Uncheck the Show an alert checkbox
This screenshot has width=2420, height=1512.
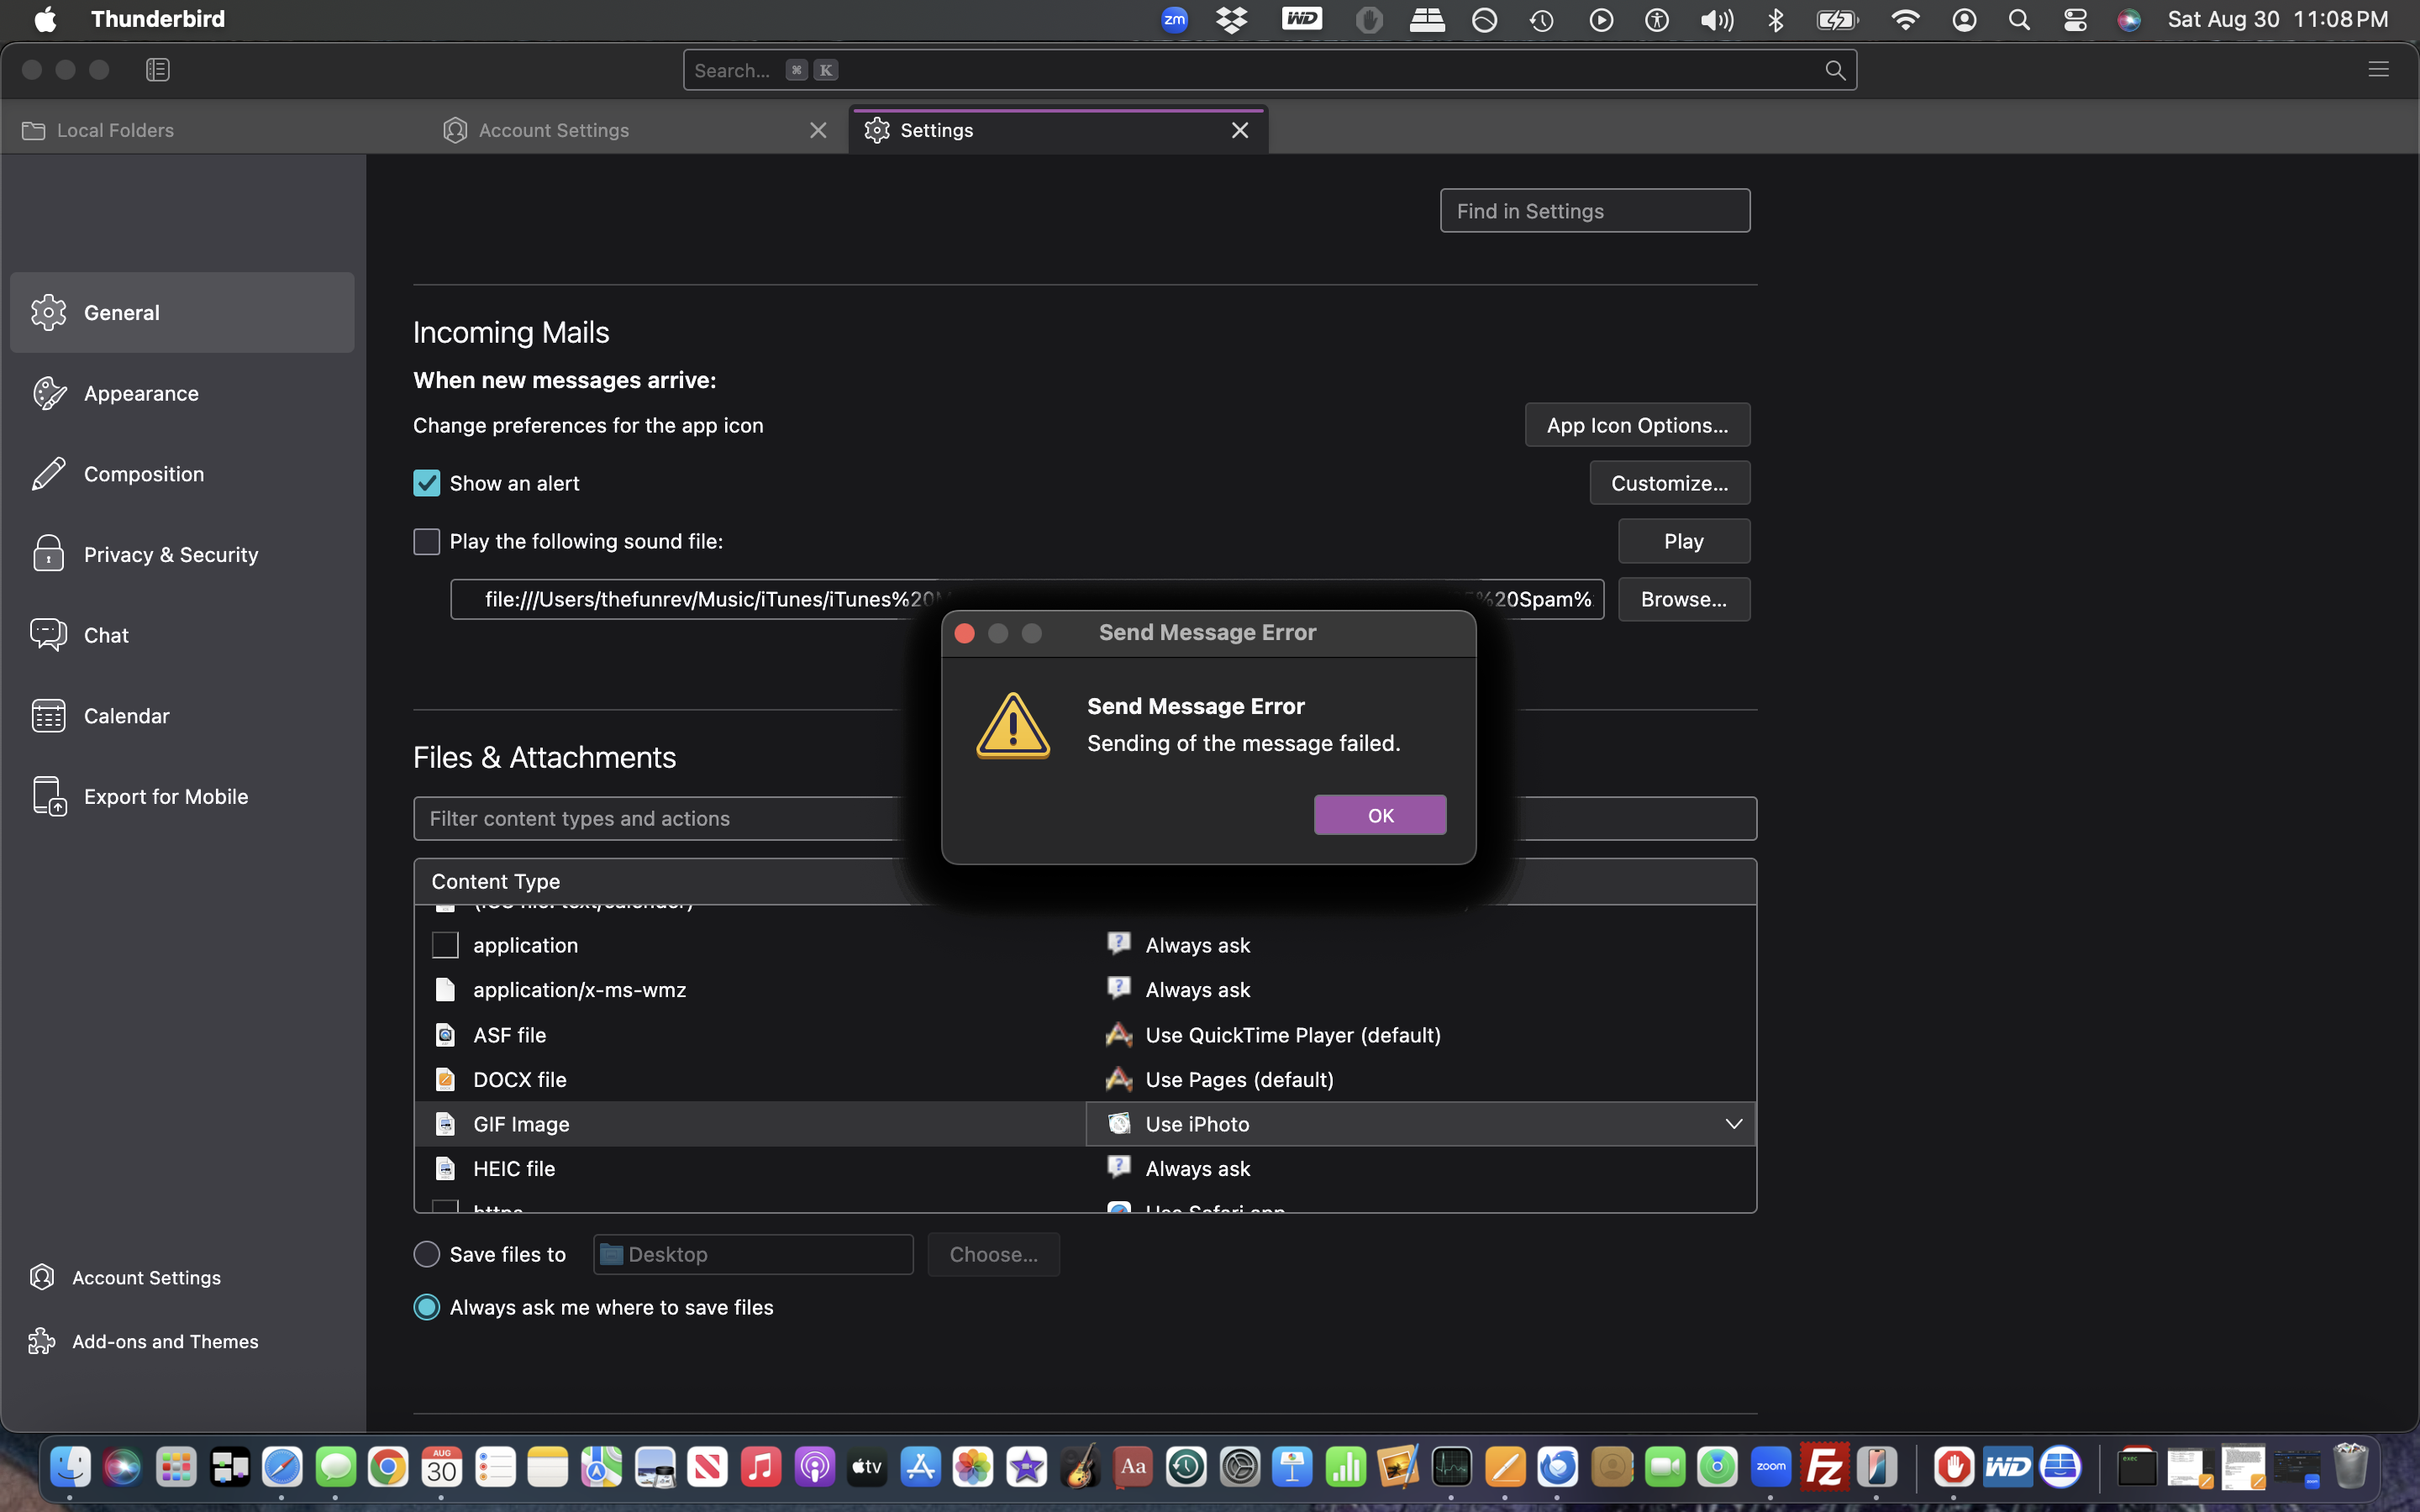tap(427, 483)
